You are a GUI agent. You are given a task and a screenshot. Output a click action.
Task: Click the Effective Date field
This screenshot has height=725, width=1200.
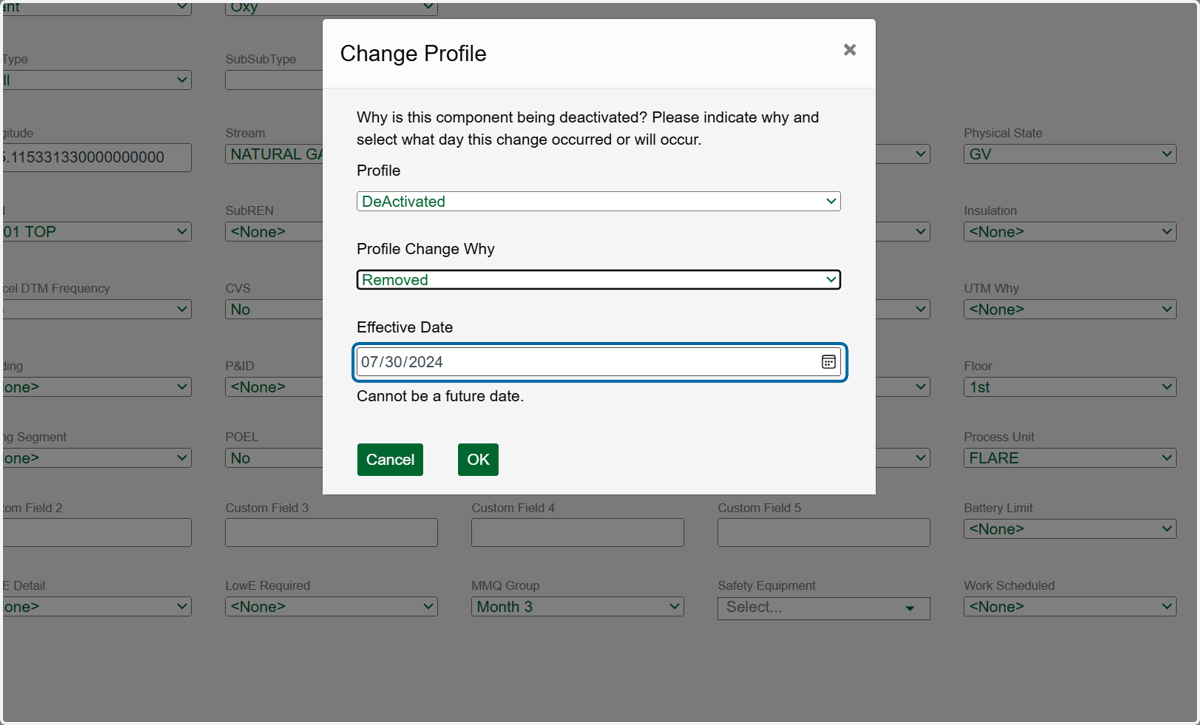click(x=598, y=362)
